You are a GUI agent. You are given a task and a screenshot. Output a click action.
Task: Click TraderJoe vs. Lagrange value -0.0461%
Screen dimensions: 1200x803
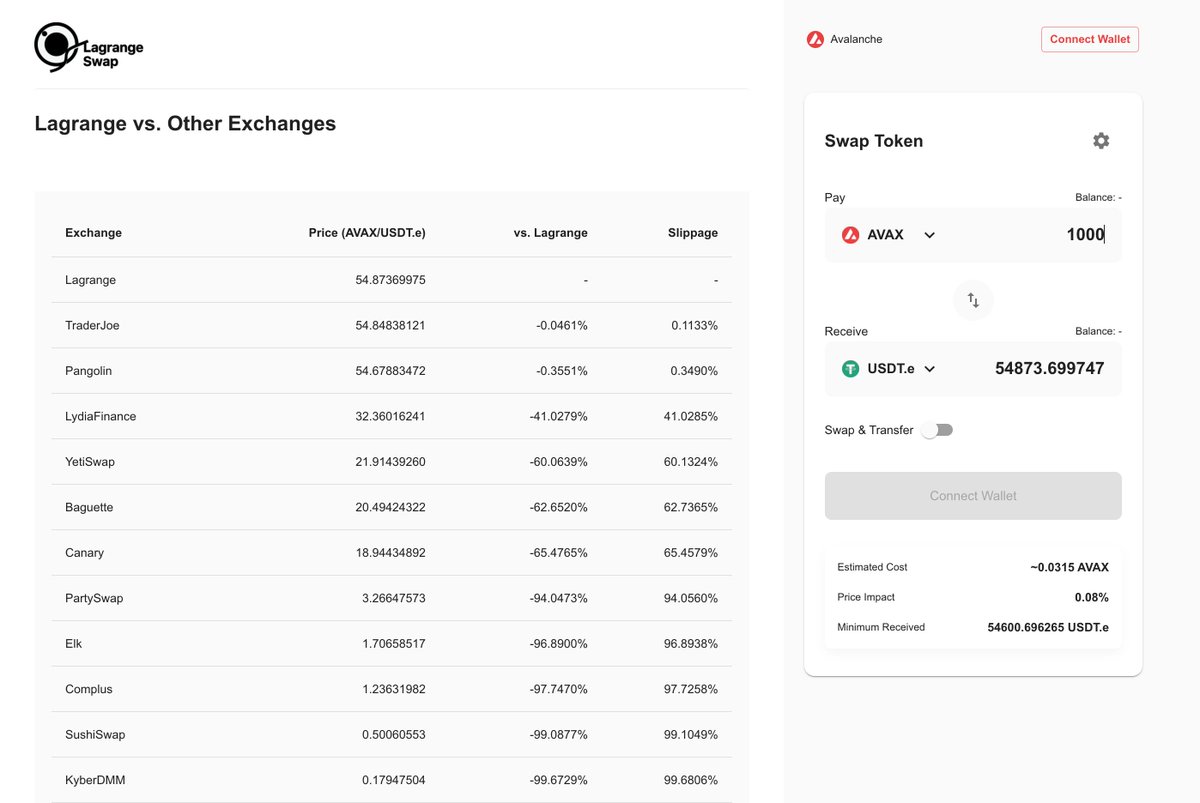coord(562,326)
